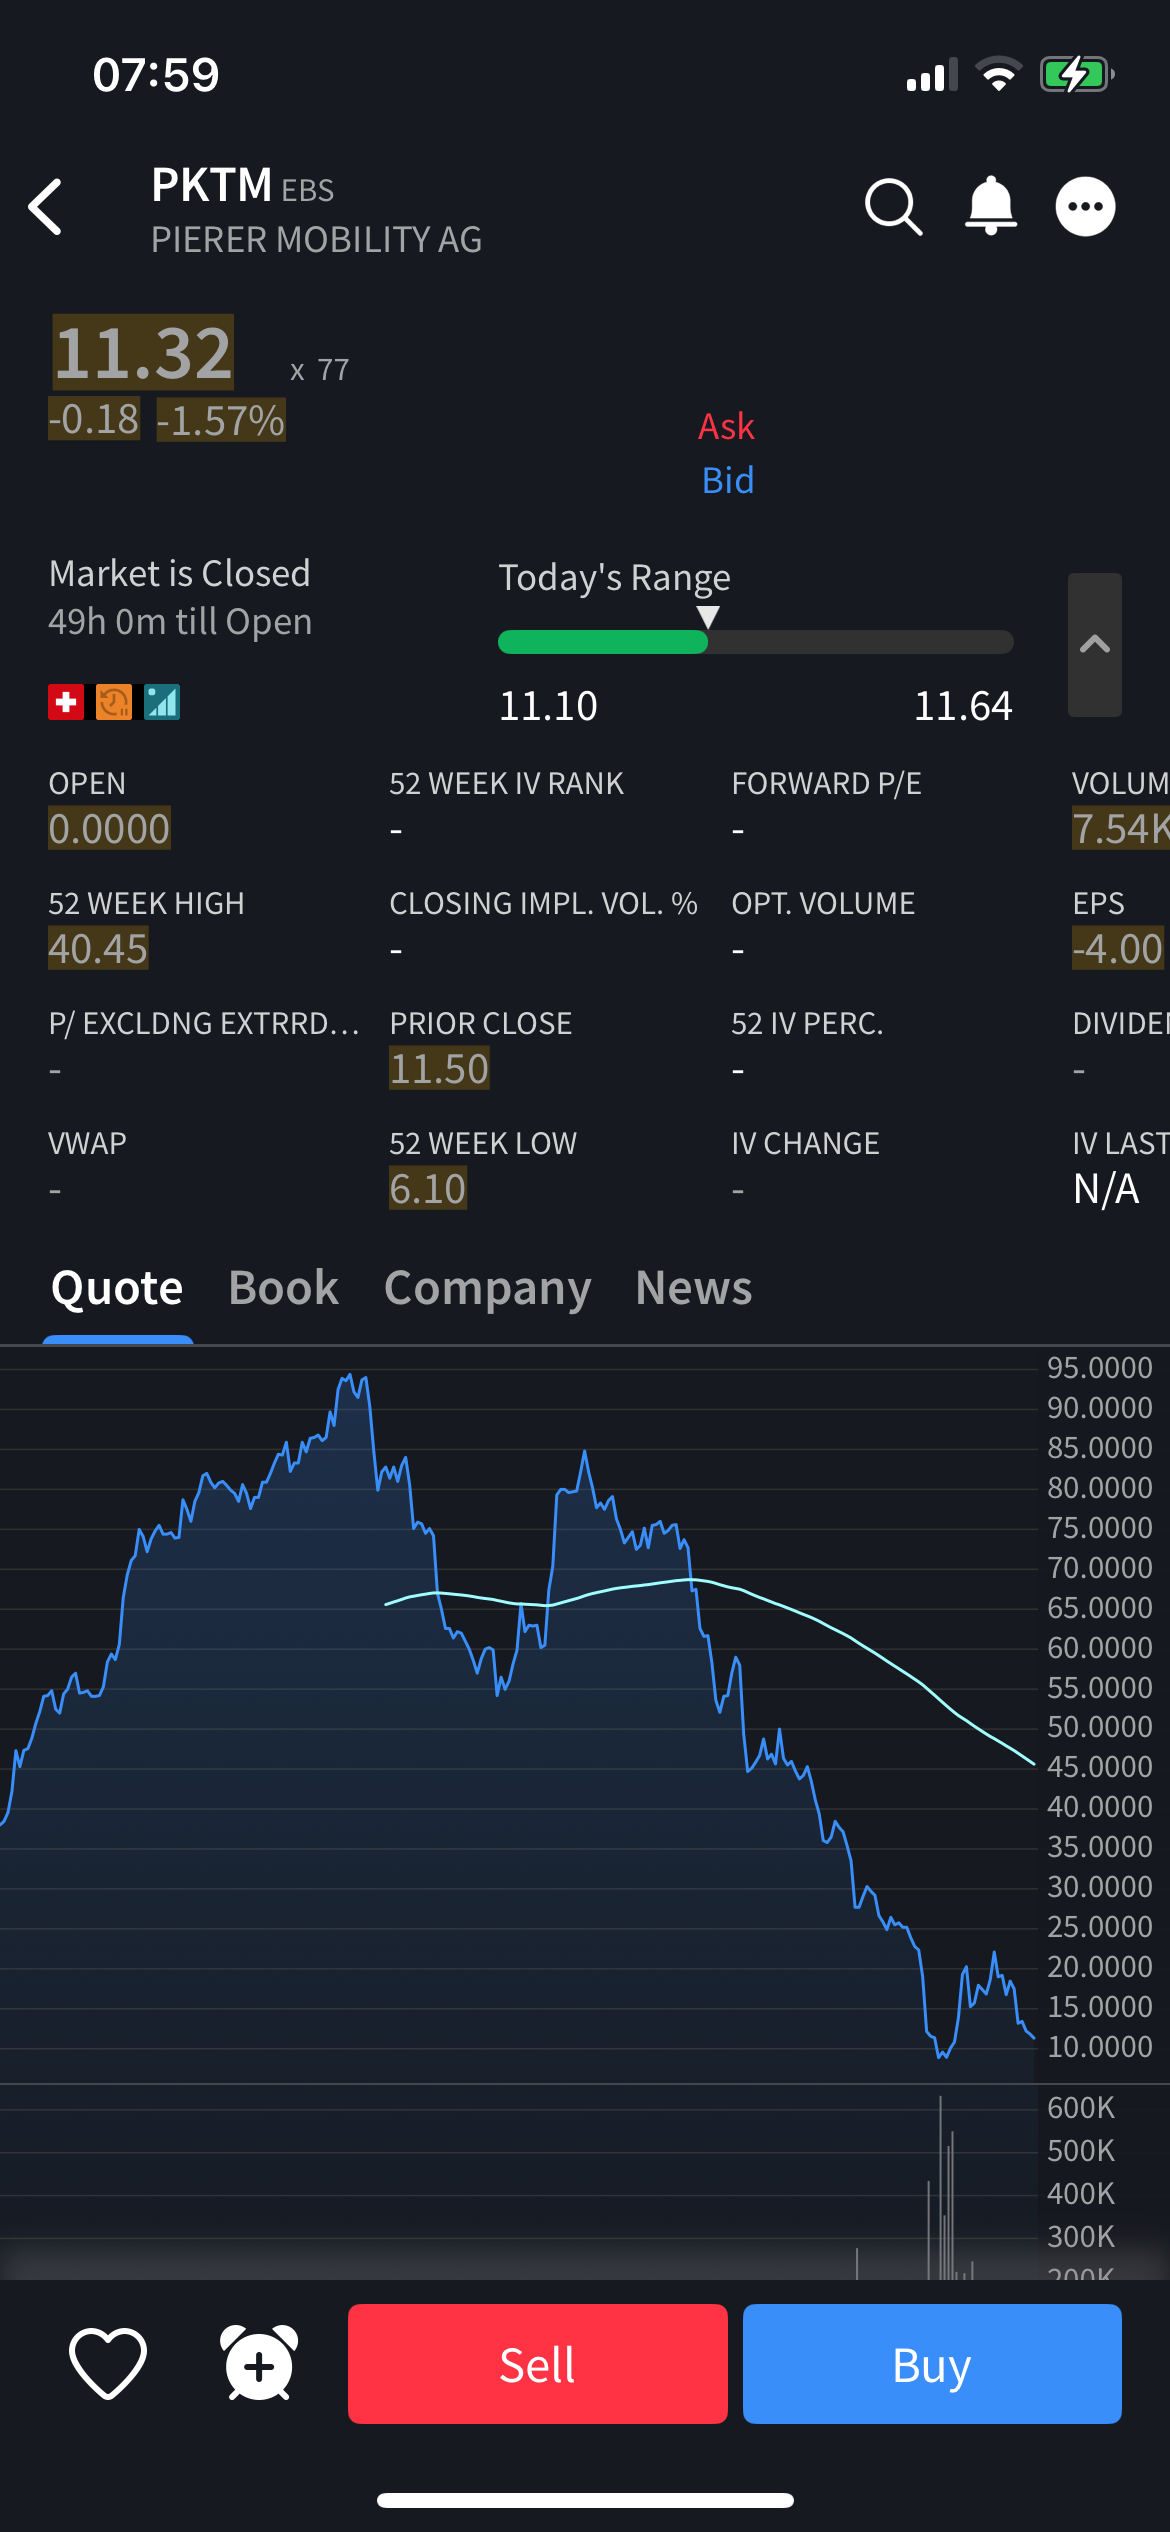The image size is (1170, 2532).
Task: Tap the blue Buy button
Action: point(932,2364)
